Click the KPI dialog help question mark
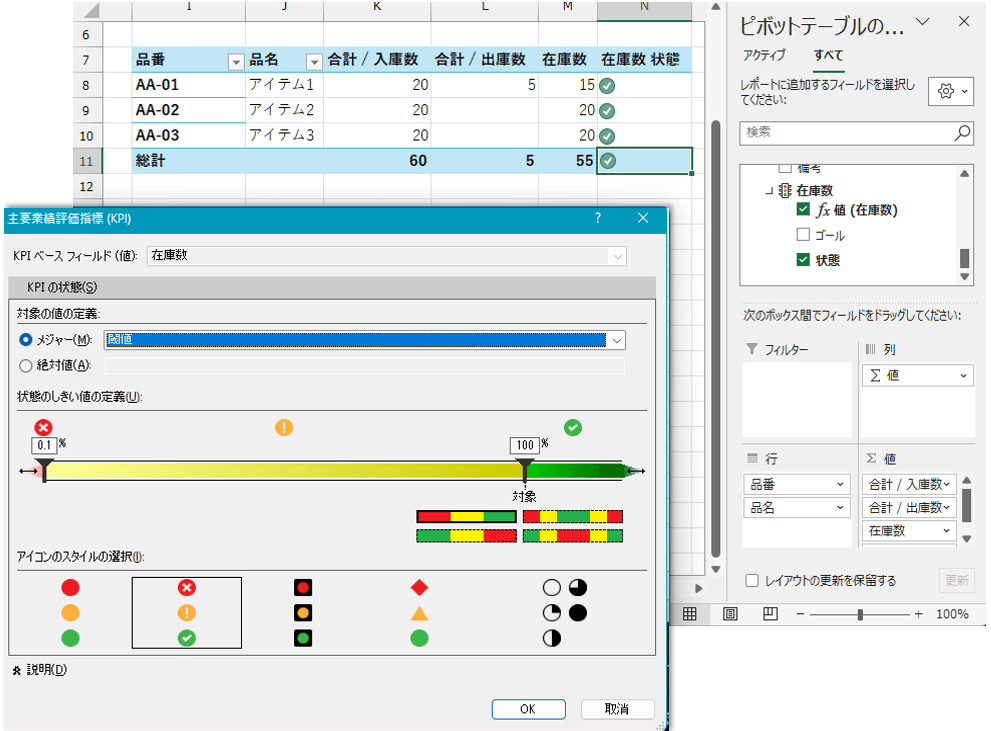 click(598, 217)
